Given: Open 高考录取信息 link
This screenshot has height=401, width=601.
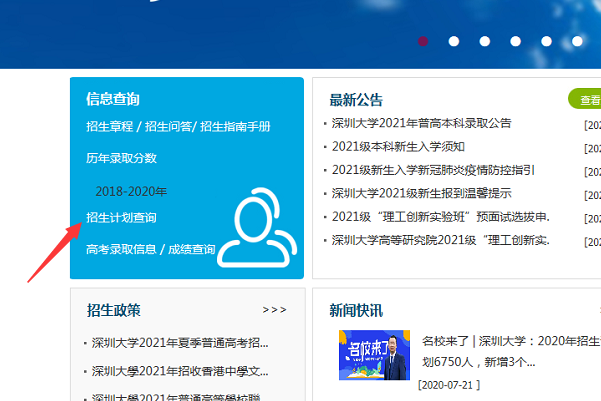Looking at the screenshot, I should 121,249.
